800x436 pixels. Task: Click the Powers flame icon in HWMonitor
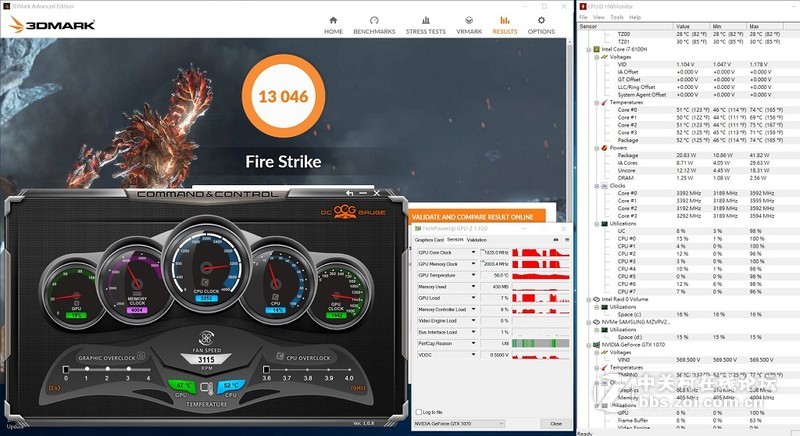coord(604,148)
